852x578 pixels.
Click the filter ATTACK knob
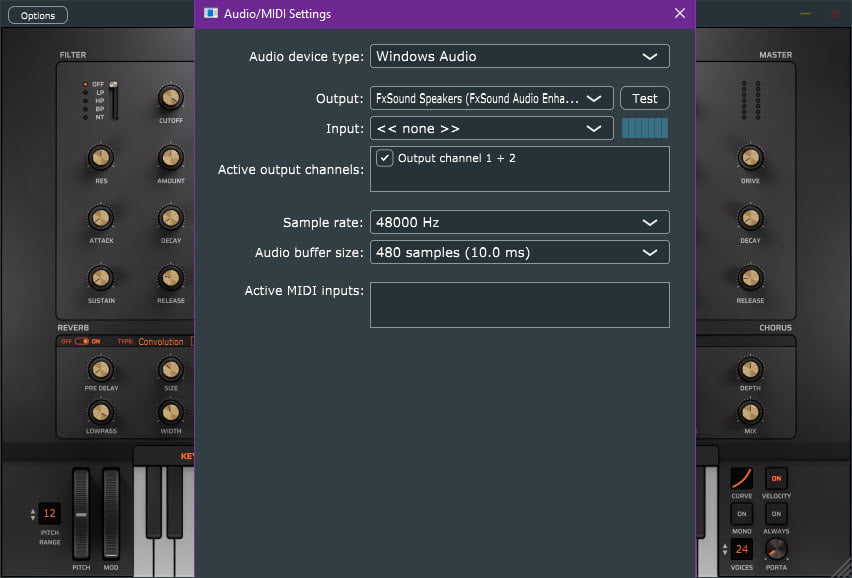pyautogui.click(x=101, y=218)
